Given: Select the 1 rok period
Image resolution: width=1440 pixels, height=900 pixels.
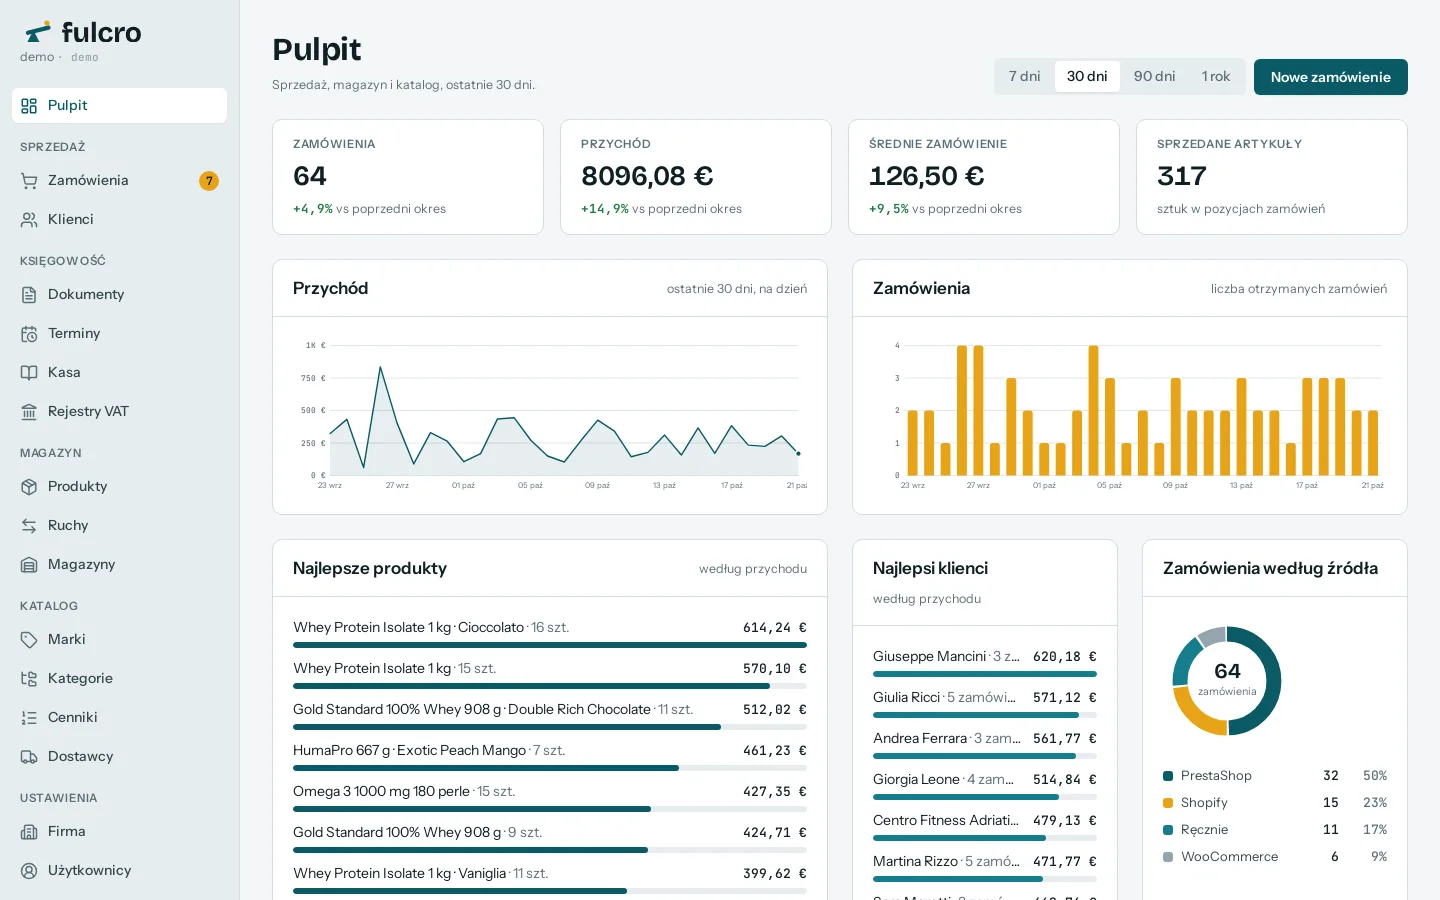Looking at the screenshot, I should pos(1216,77).
